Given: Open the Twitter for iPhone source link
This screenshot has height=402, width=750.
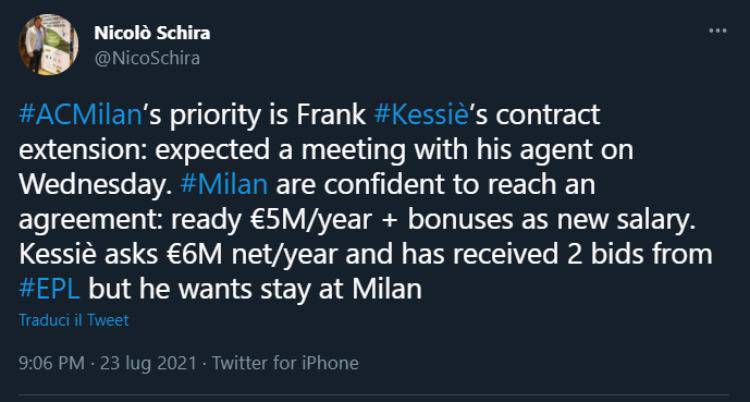Looking at the screenshot, I should click(x=285, y=363).
